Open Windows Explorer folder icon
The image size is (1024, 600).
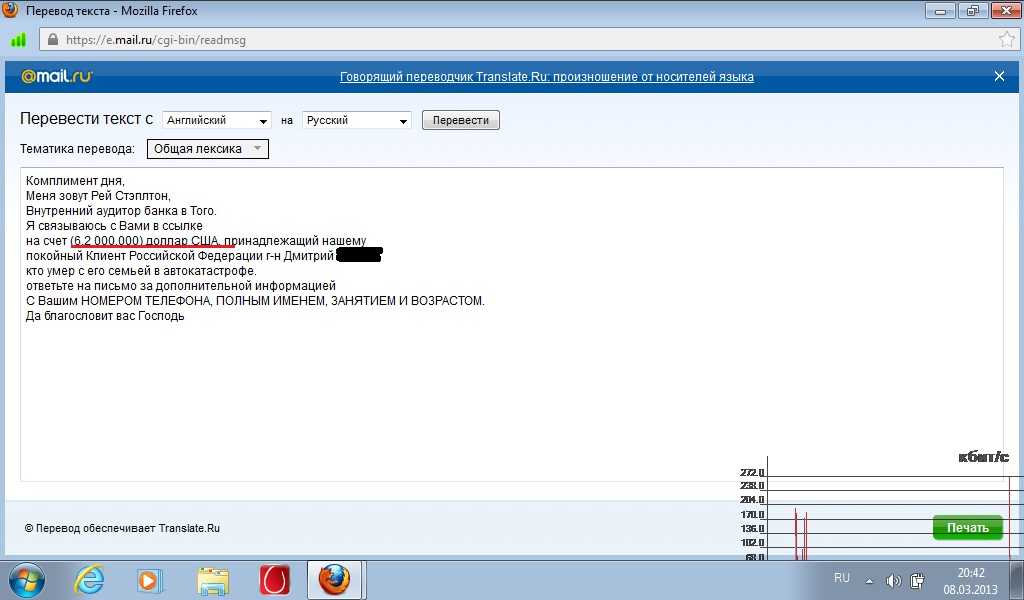tap(213, 580)
